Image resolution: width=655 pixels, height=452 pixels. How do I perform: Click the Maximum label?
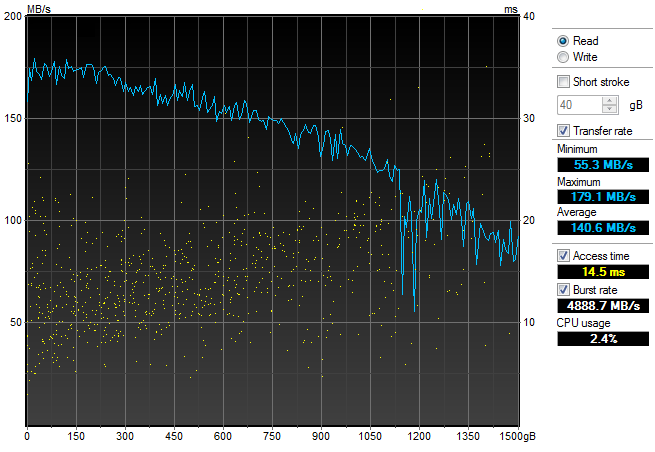[x=579, y=182]
